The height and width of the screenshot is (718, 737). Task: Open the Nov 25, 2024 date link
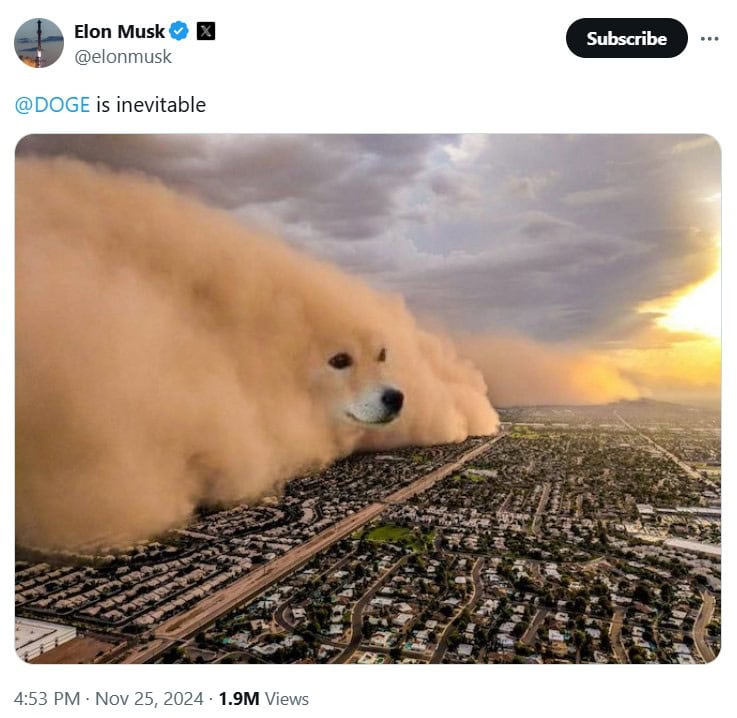pos(149,698)
